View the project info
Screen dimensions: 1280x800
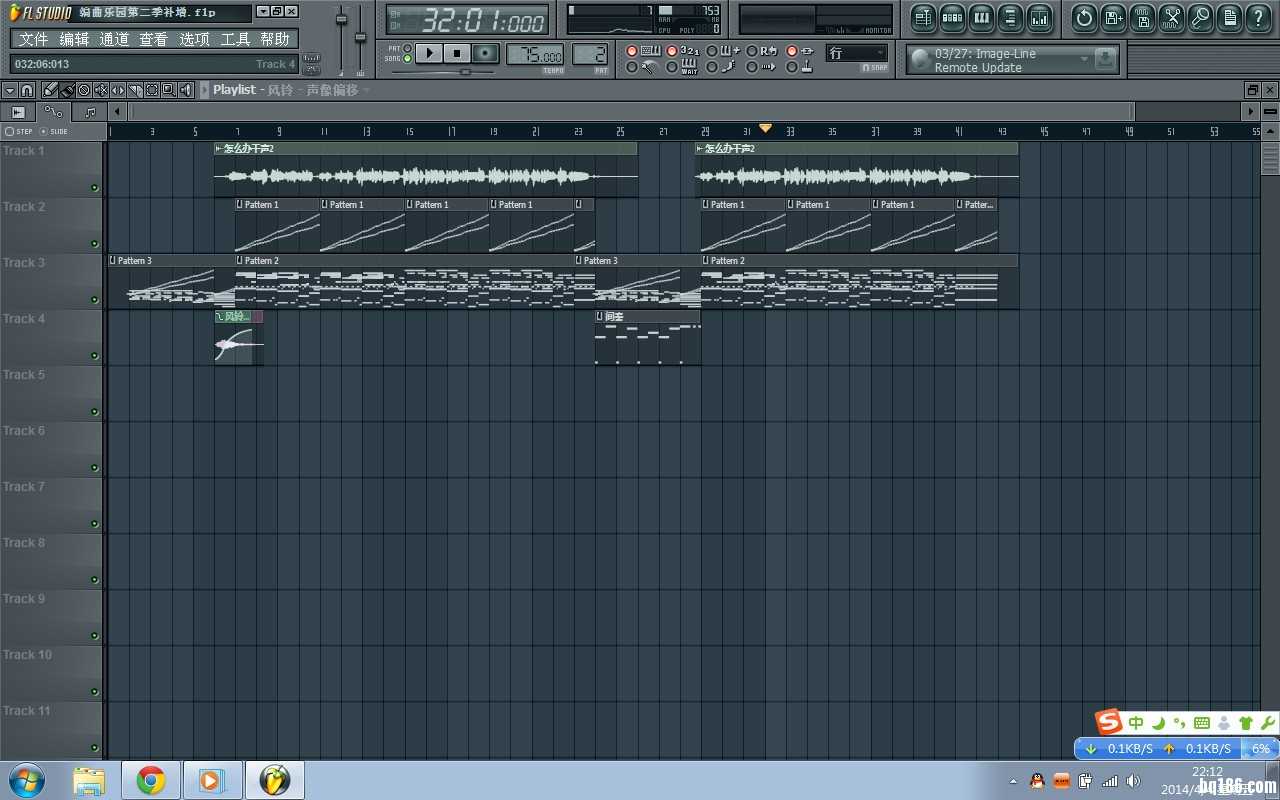coord(1229,17)
